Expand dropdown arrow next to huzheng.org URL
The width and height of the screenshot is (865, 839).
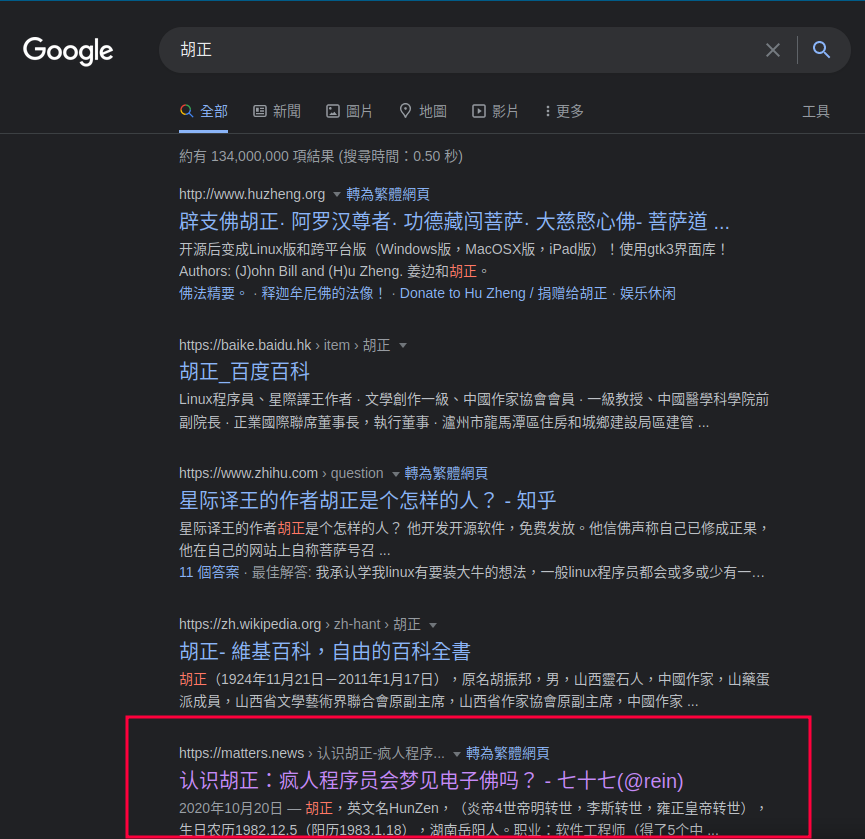tap(337, 195)
